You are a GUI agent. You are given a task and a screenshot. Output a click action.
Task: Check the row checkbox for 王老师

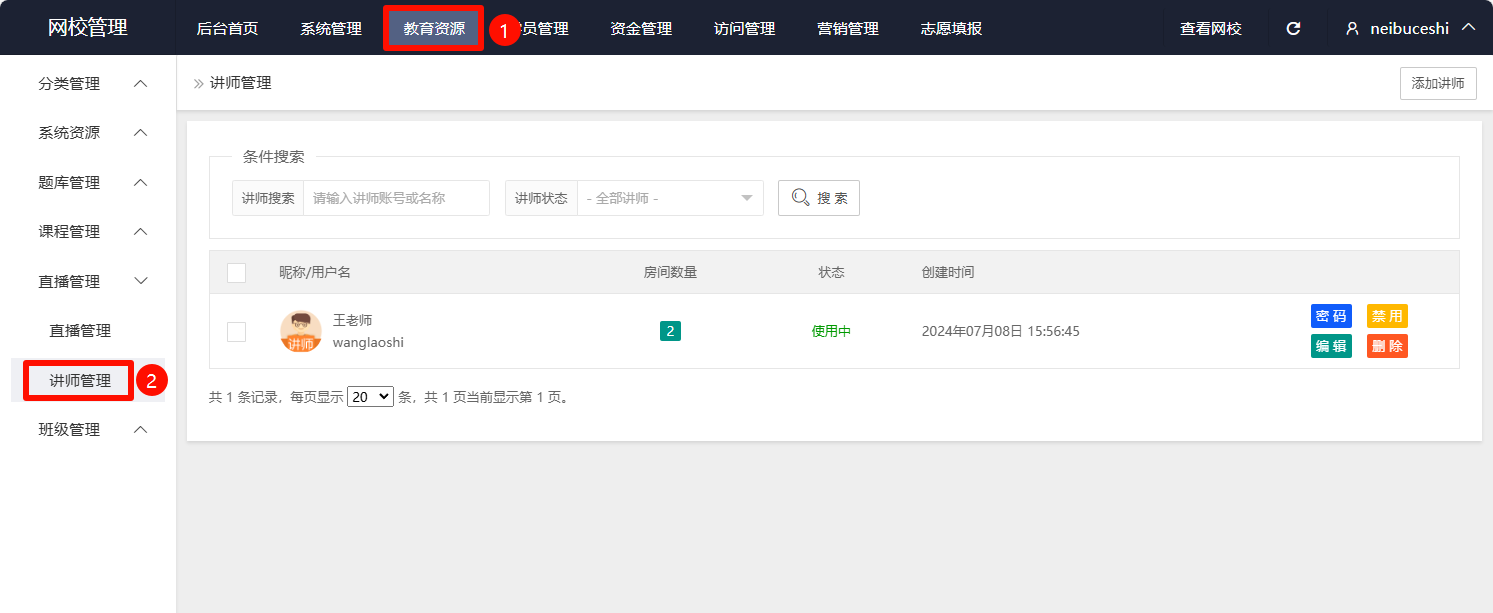tap(236, 332)
